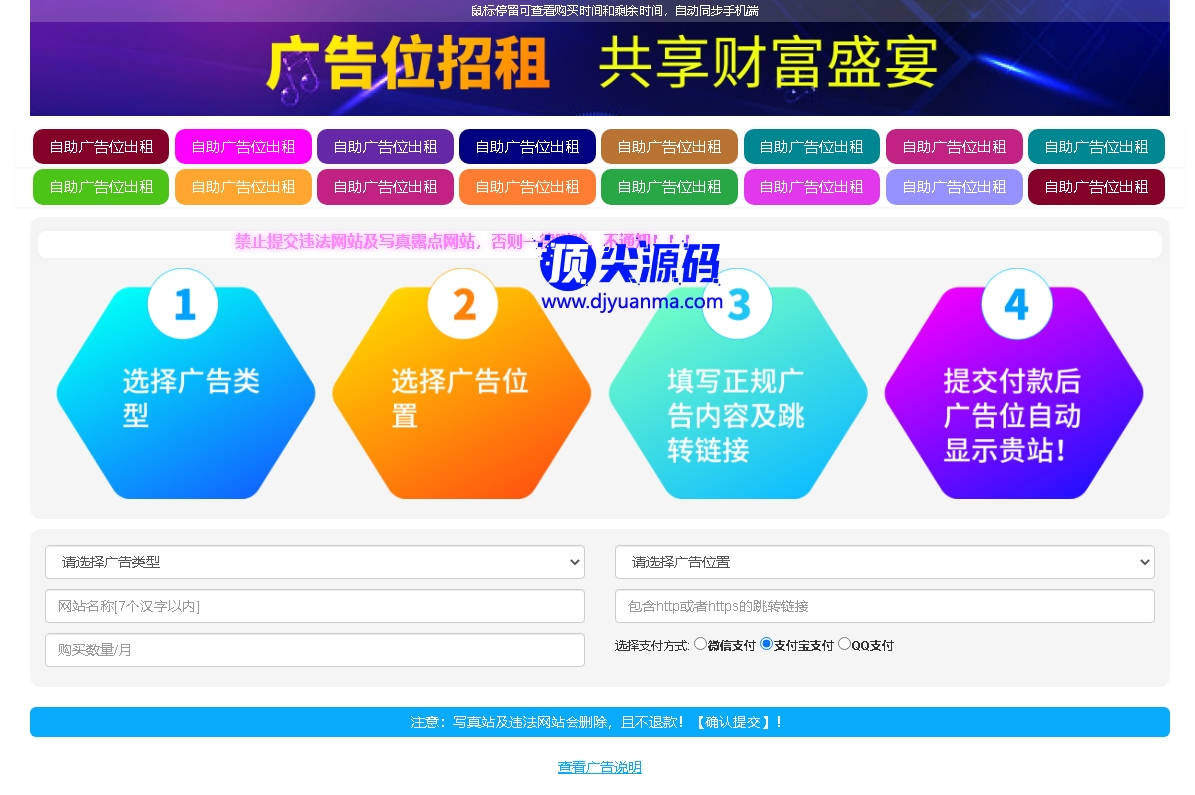
Task: Choose the QQ支付 payment radio button
Action: click(844, 644)
